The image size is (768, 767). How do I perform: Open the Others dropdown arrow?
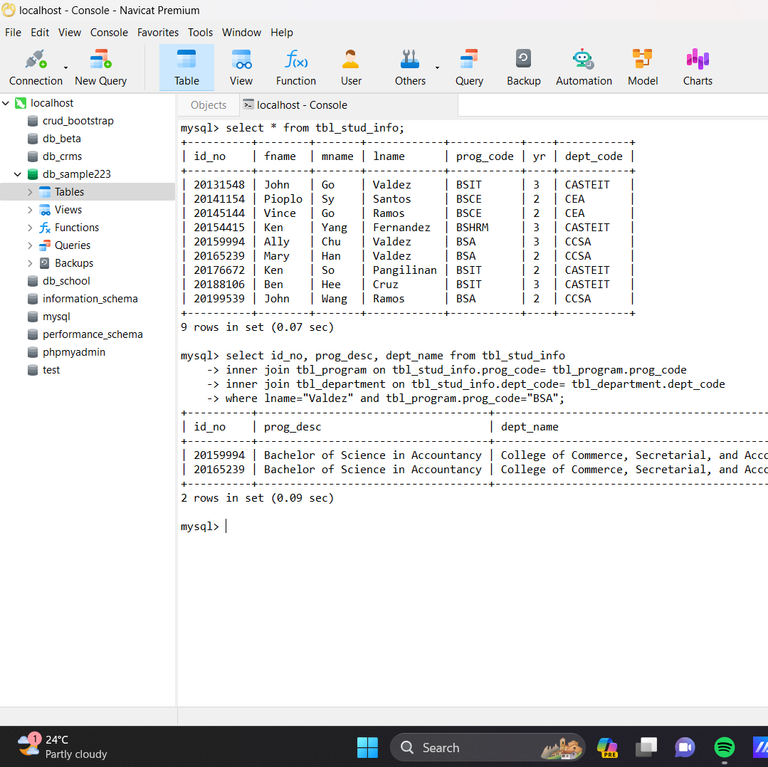point(437,68)
